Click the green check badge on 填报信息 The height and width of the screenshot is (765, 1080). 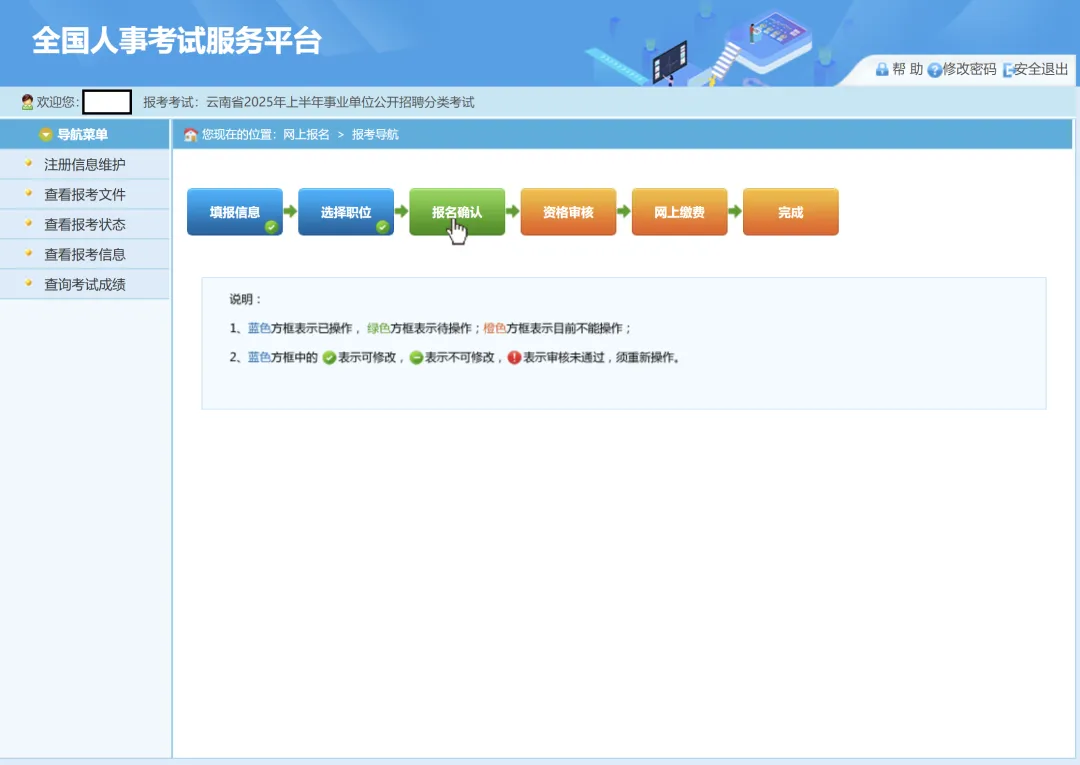pyautogui.click(x=271, y=226)
